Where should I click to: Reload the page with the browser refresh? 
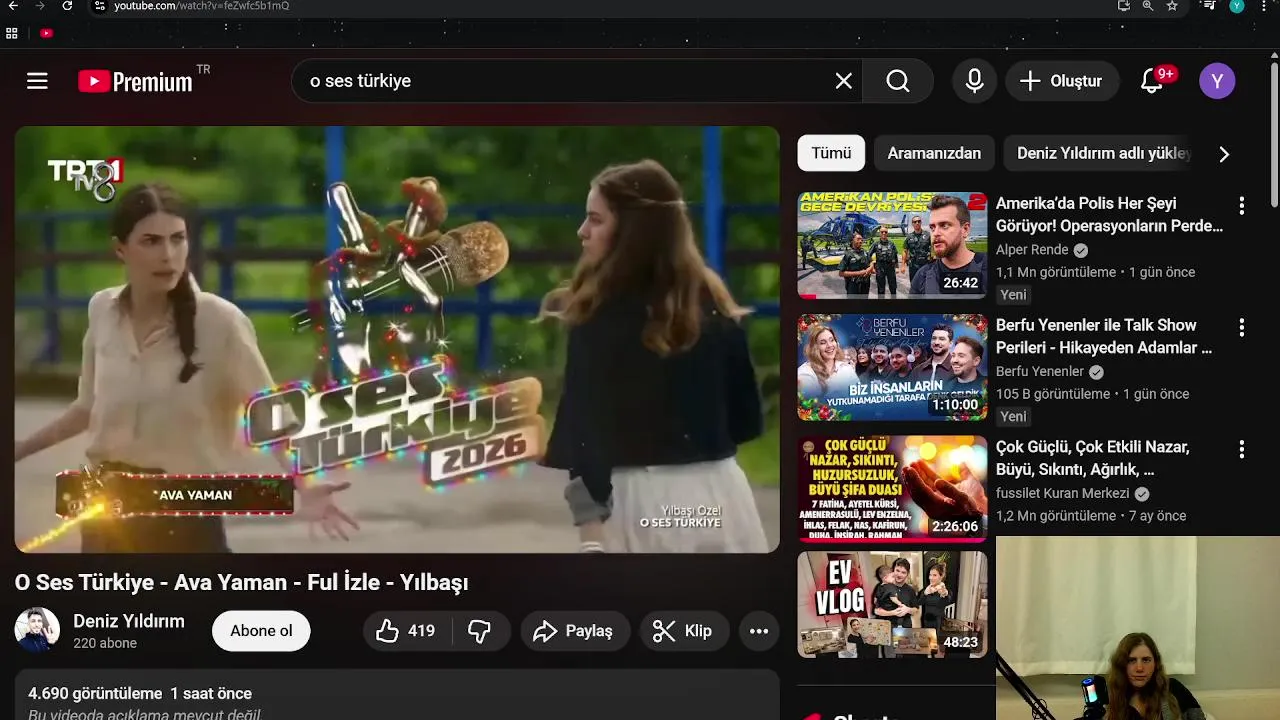pos(67,6)
